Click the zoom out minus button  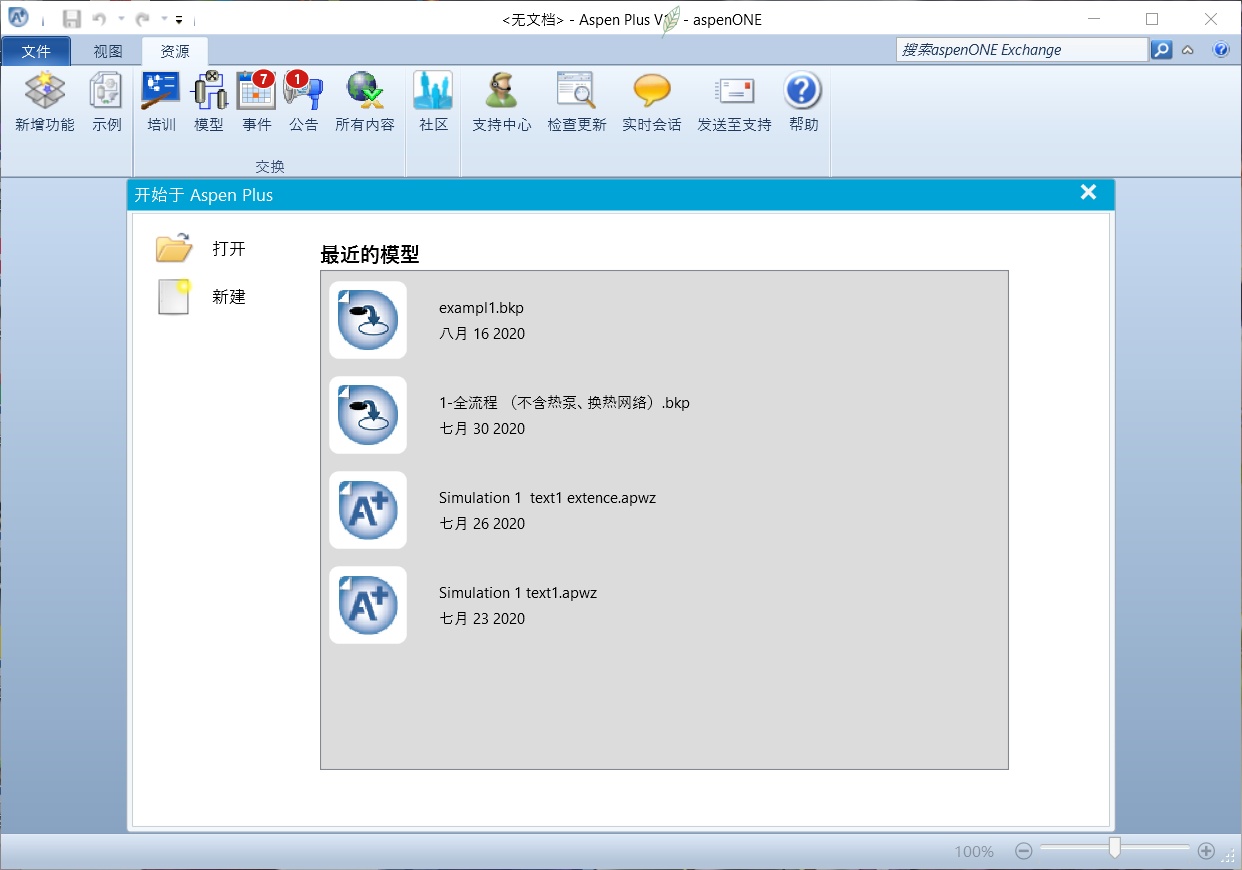[1023, 851]
